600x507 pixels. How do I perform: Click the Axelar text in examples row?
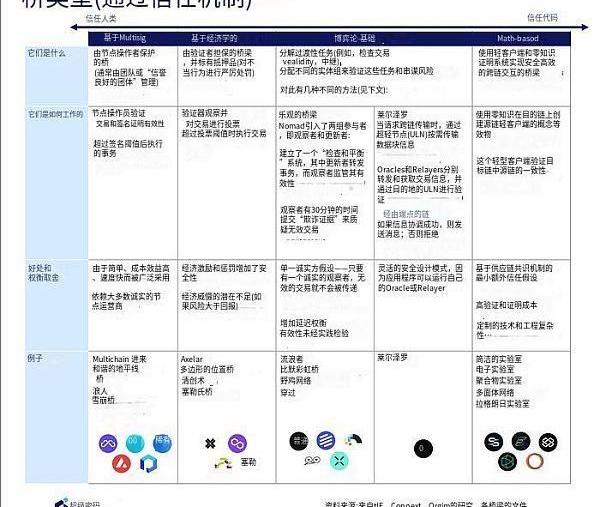pyautogui.click(x=192, y=357)
